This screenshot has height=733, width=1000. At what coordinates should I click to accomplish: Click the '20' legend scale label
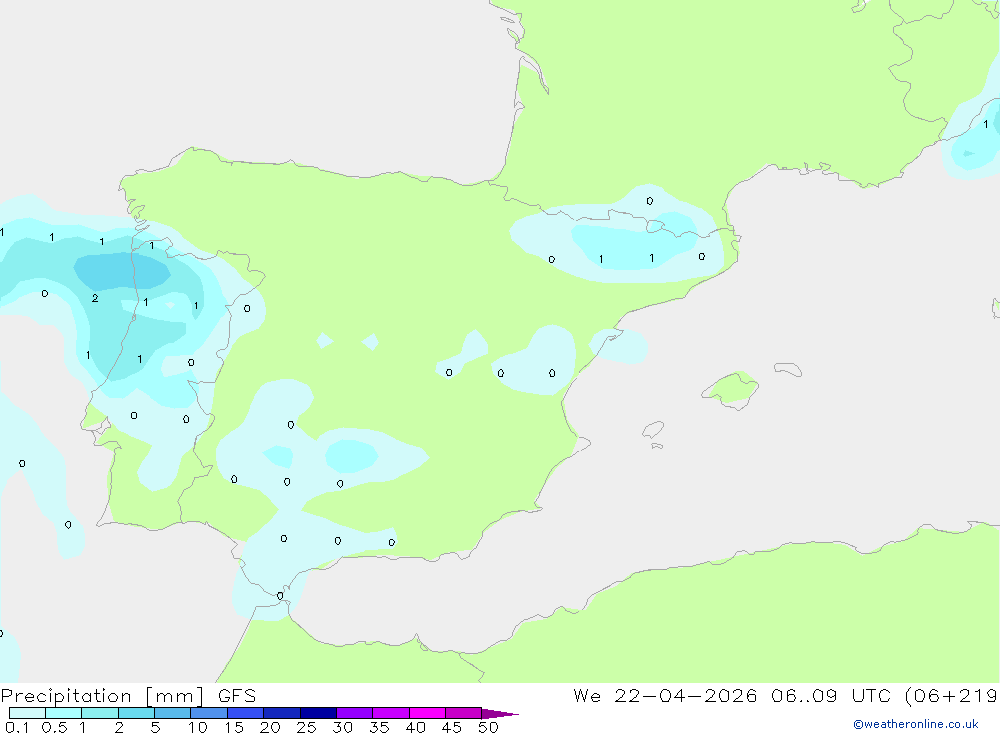tap(270, 727)
